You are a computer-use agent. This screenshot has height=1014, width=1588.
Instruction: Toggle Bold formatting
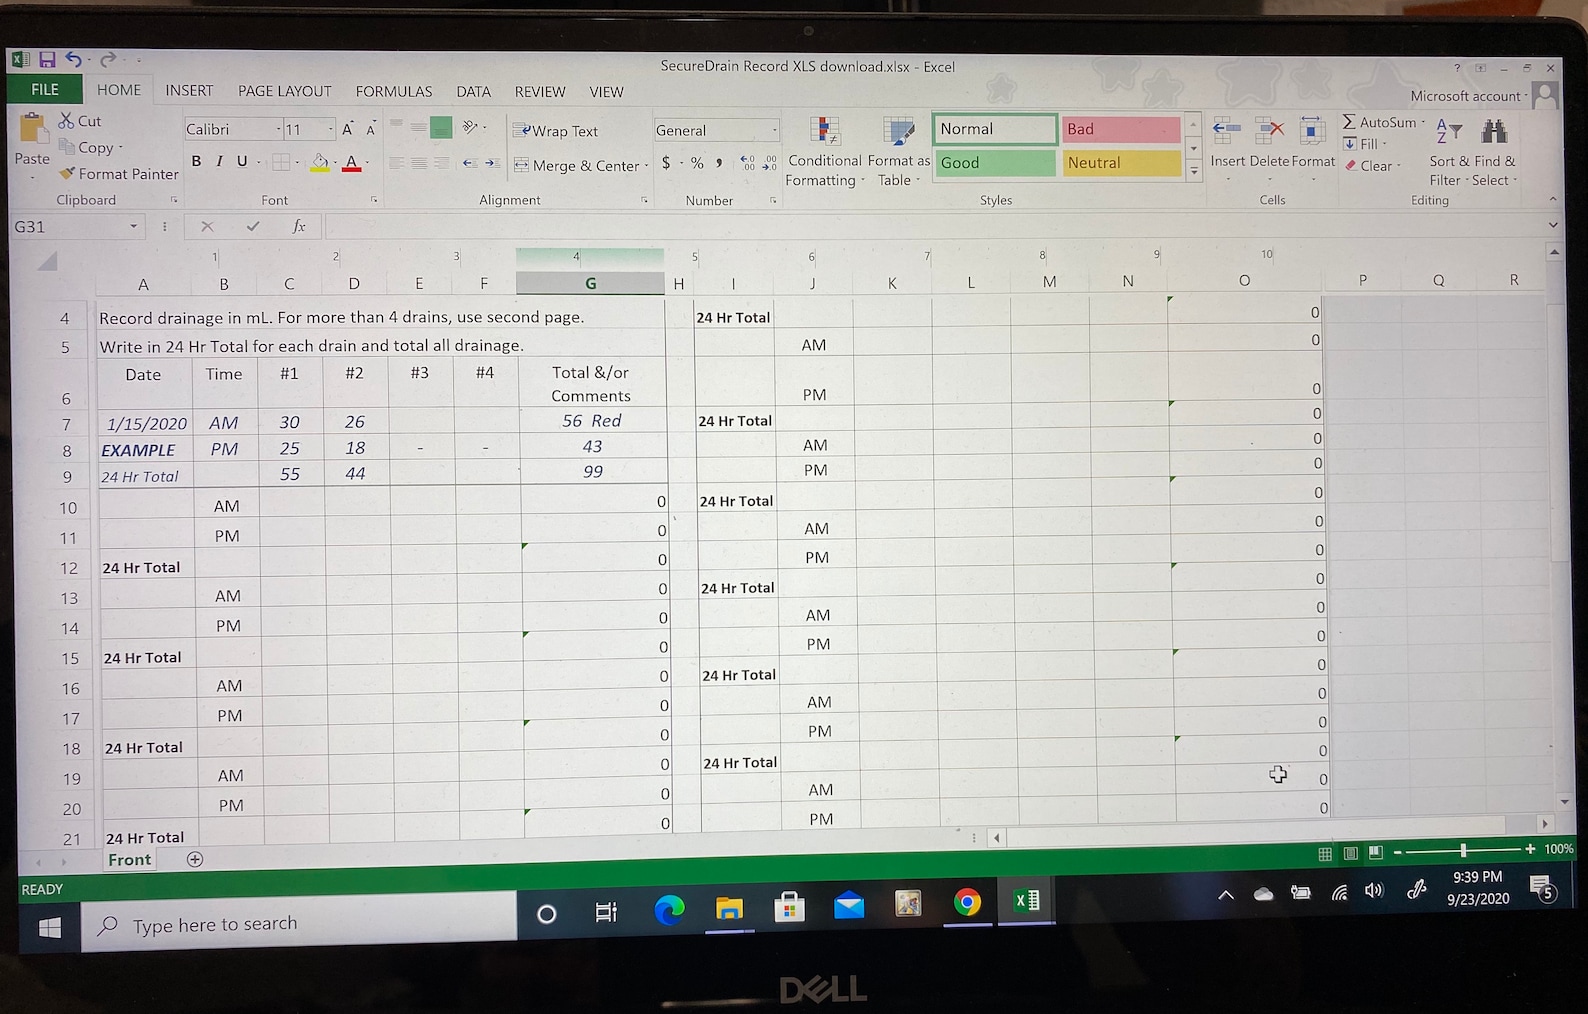click(196, 161)
